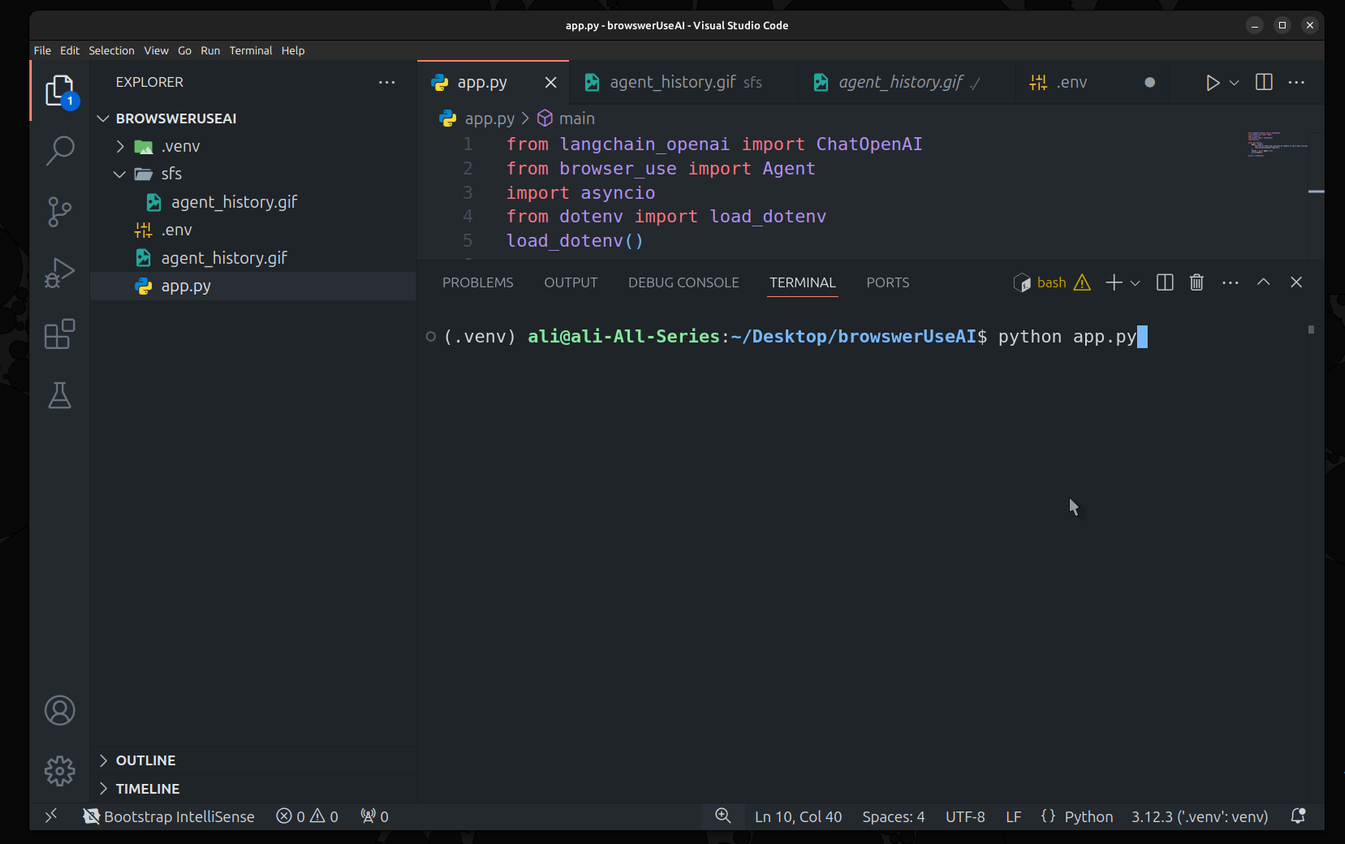Open the Help menu

[x=293, y=50]
